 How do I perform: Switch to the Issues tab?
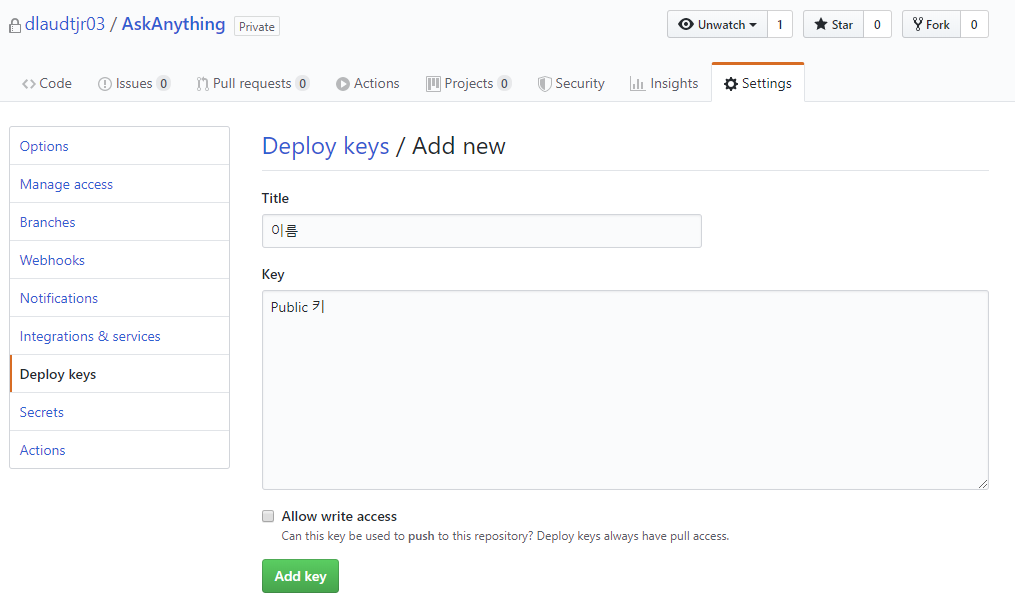point(133,84)
